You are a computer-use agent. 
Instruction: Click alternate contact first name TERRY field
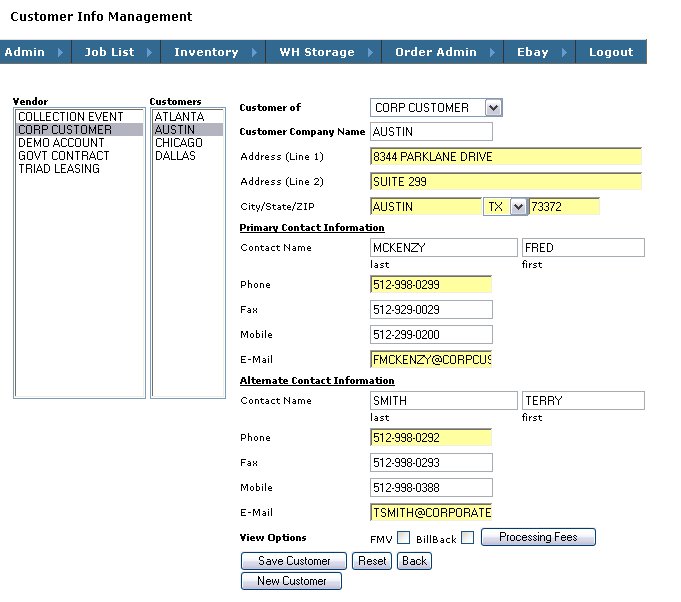[583, 400]
